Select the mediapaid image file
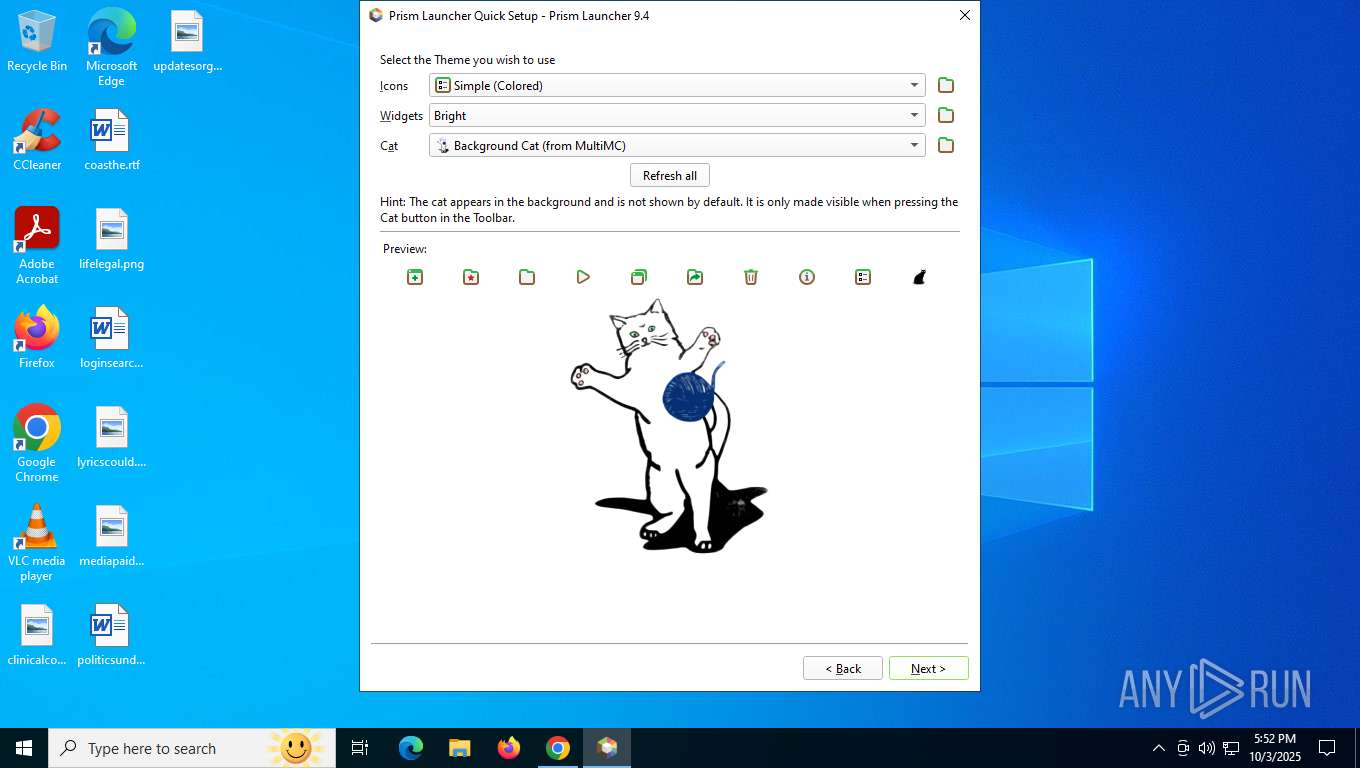The image size is (1360, 768). click(x=111, y=536)
